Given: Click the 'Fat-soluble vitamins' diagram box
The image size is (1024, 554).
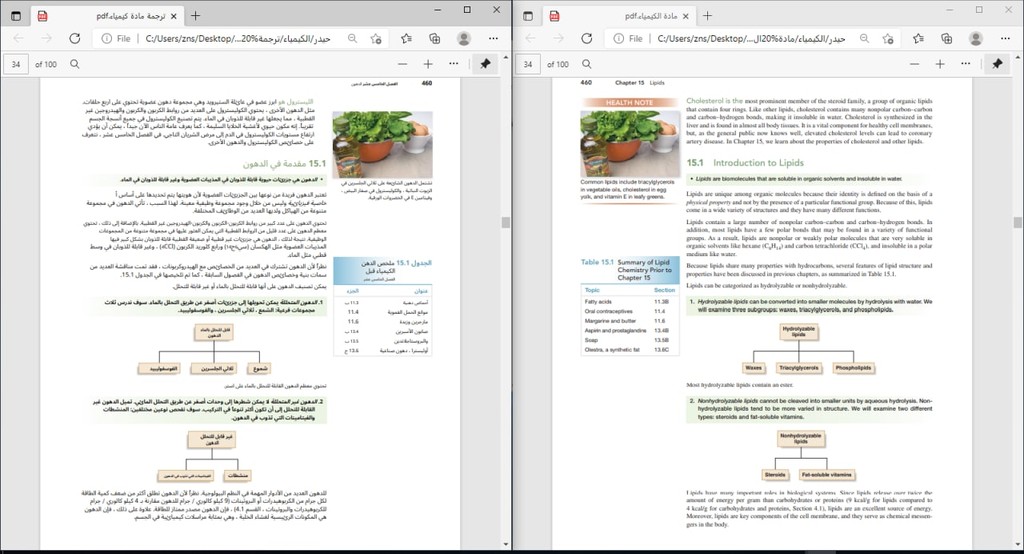Looking at the screenshot, I should tap(826, 475).
